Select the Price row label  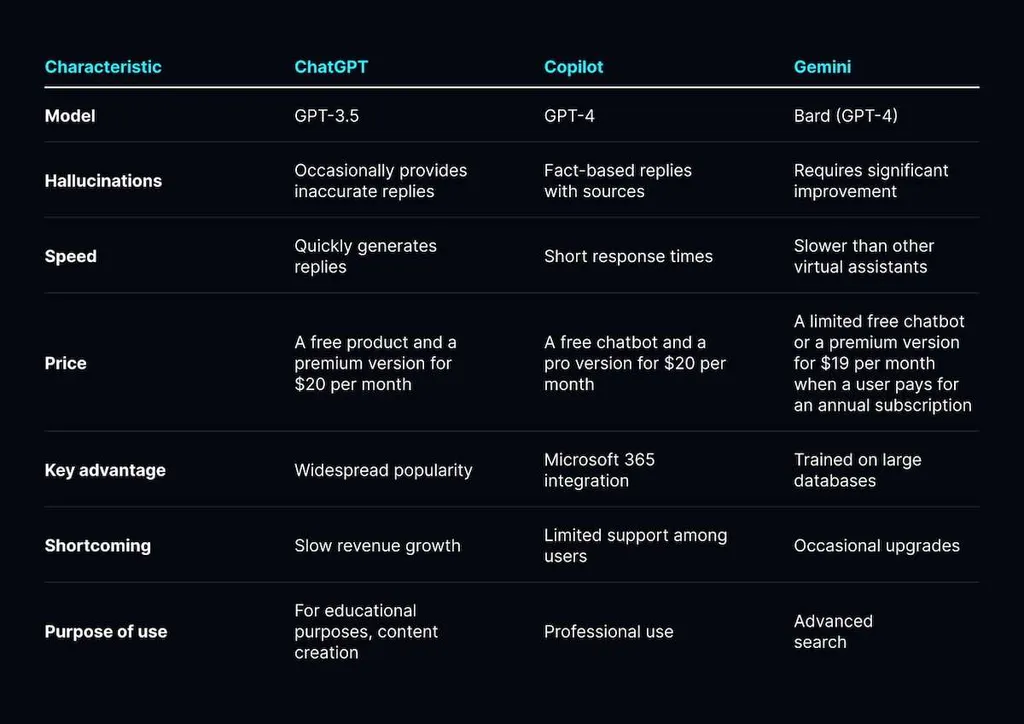pos(65,363)
